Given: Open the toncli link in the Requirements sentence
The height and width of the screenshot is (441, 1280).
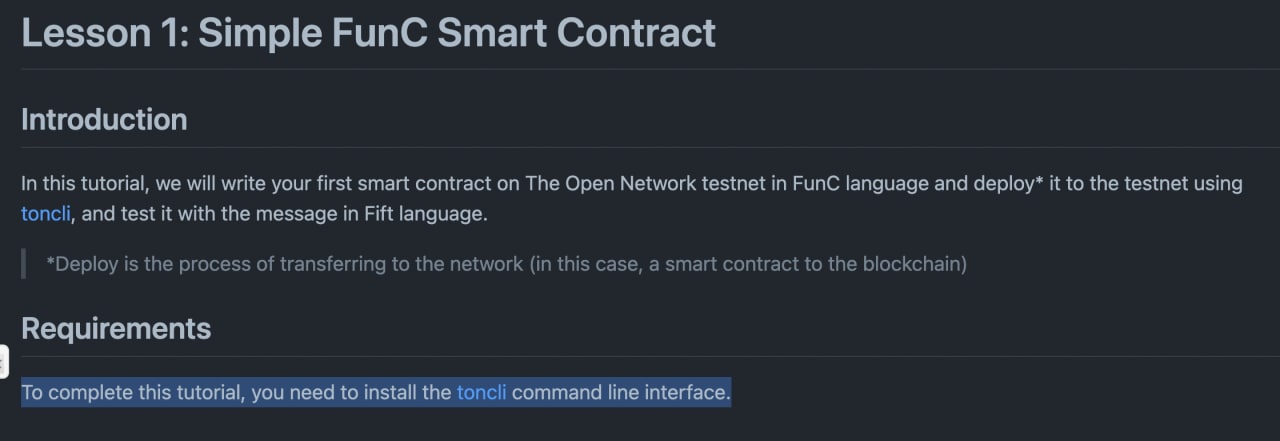Looking at the screenshot, I should point(482,392).
